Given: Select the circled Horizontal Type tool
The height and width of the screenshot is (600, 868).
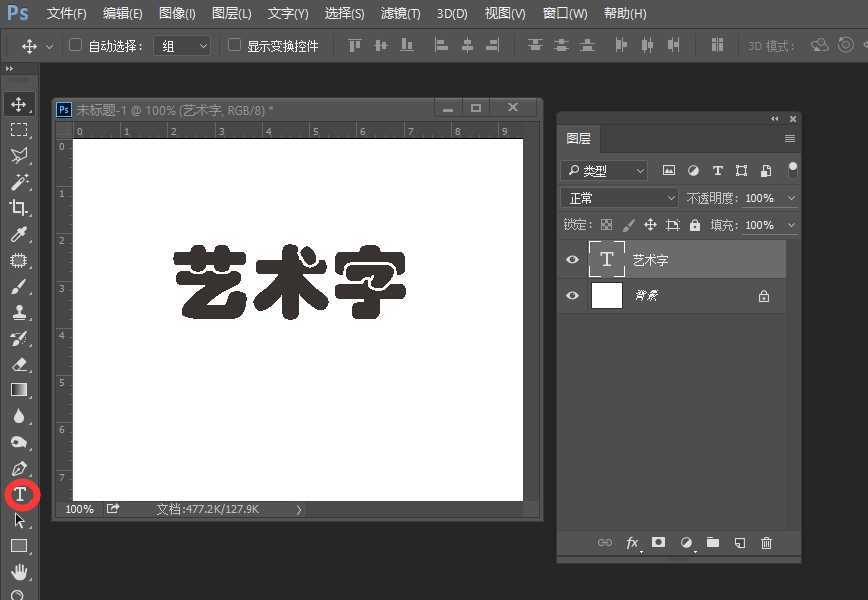Looking at the screenshot, I should click(21, 494).
